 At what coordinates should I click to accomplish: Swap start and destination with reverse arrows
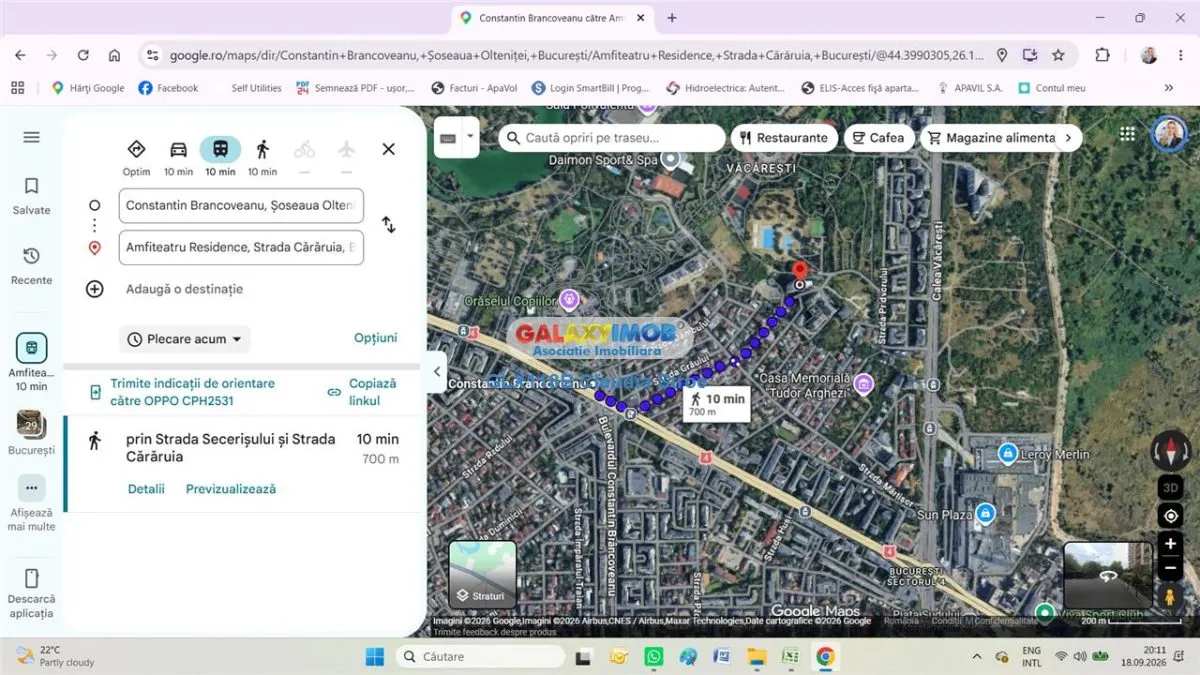pyautogui.click(x=388, y=225)
